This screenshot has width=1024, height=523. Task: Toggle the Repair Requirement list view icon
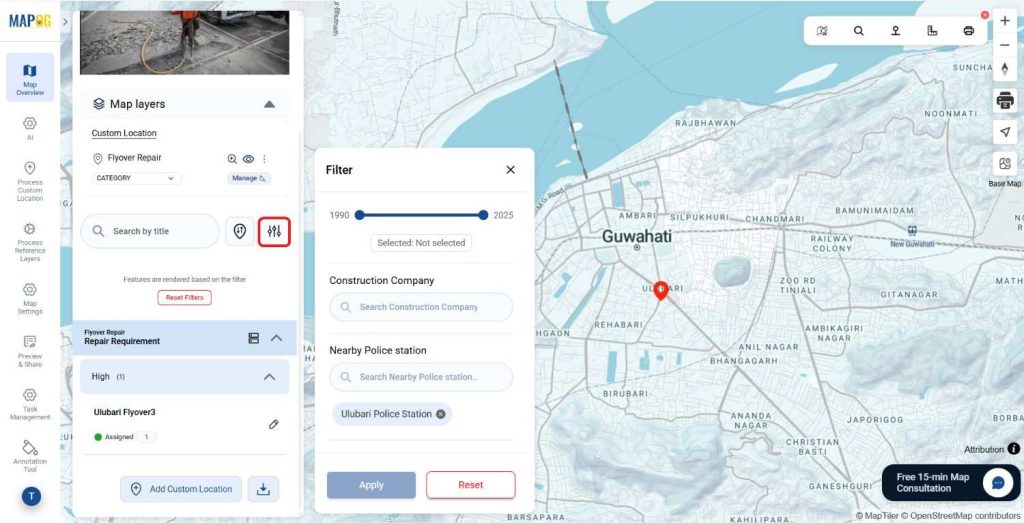pos(253,338)
